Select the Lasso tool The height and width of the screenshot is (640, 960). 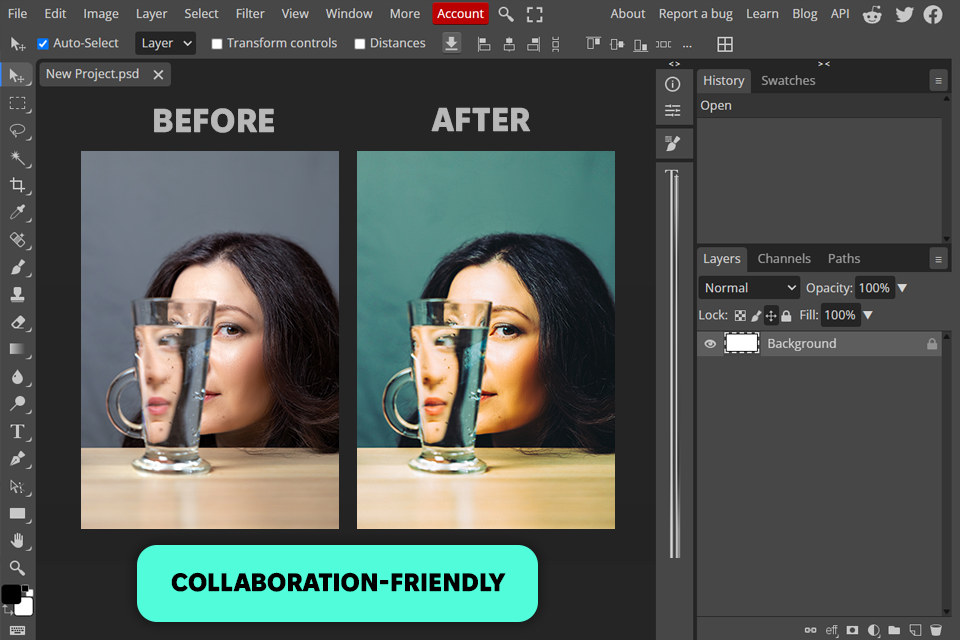click(17, 131)
